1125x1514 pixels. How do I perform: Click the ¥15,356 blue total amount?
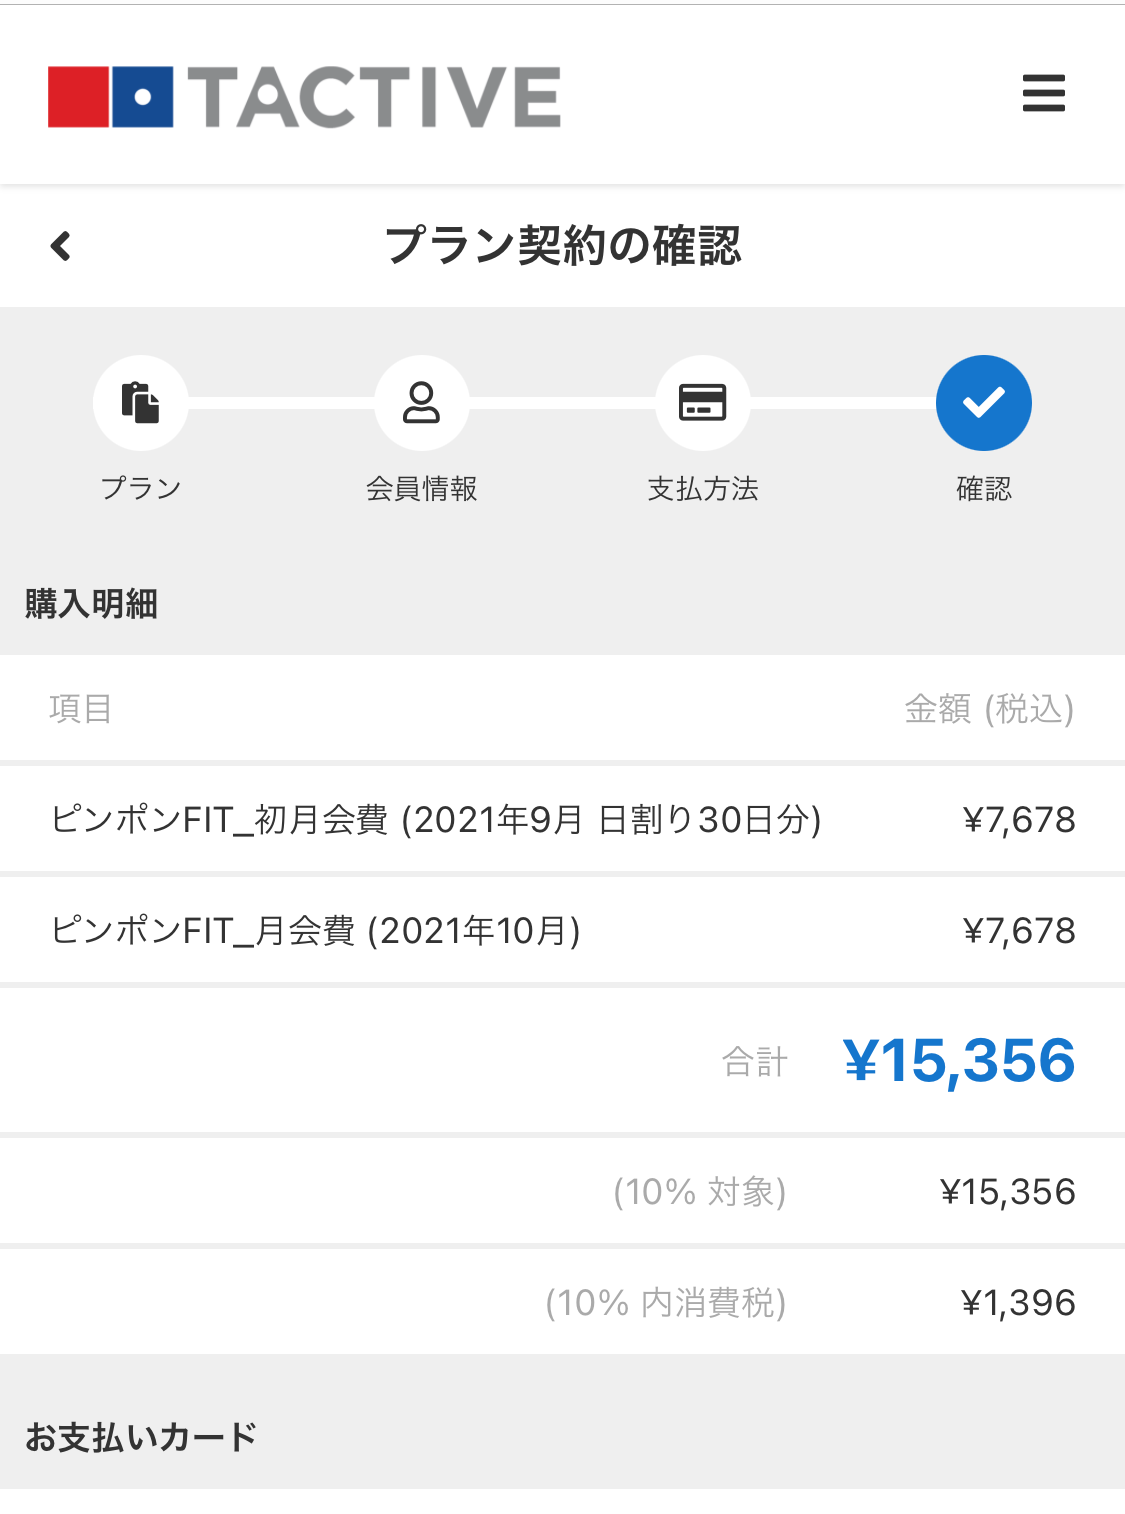click(959, 1060)
